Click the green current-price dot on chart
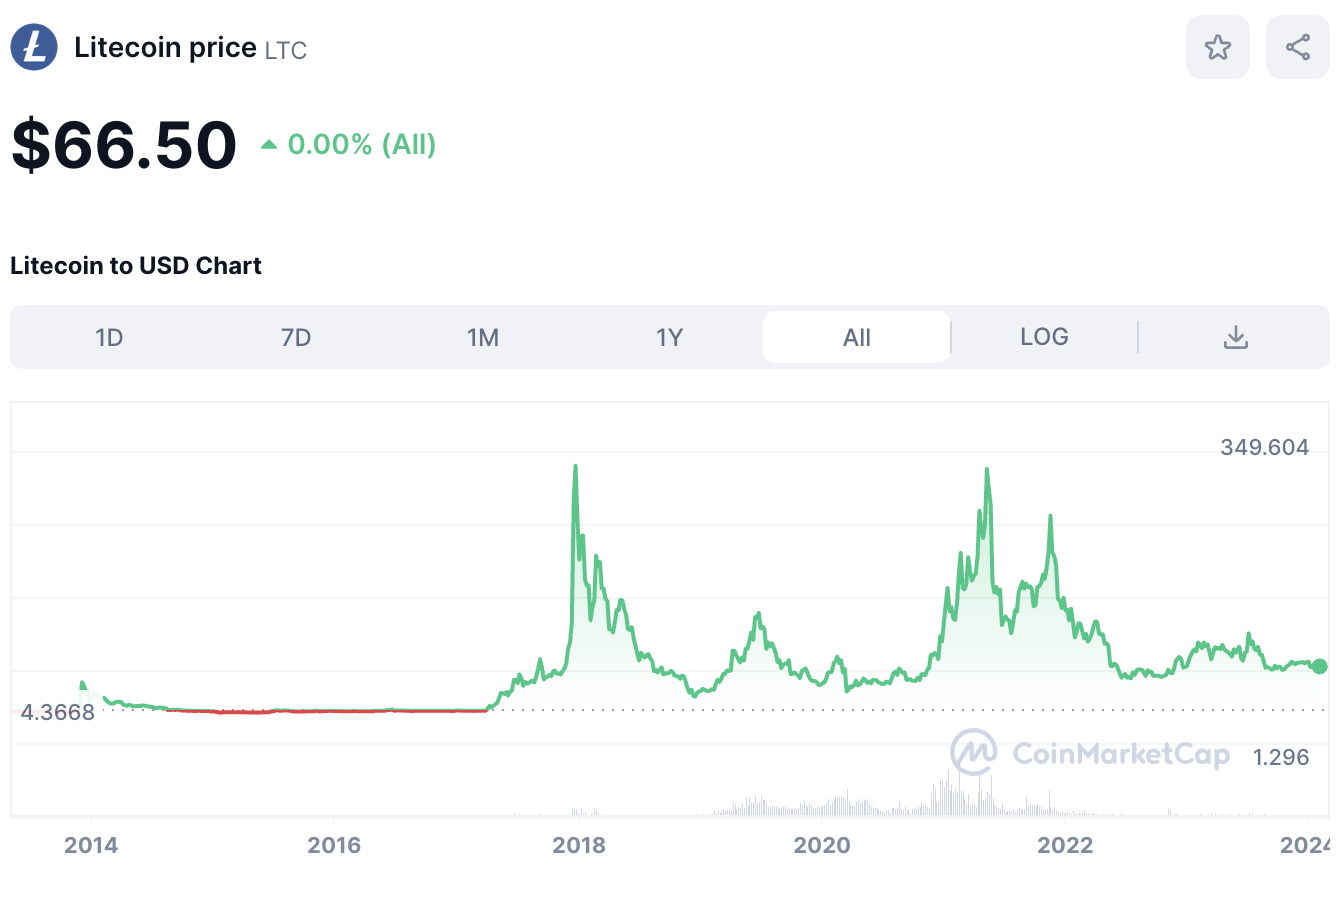The height and width of the screenshot is (897, 1341). (x=1319, y=666)
